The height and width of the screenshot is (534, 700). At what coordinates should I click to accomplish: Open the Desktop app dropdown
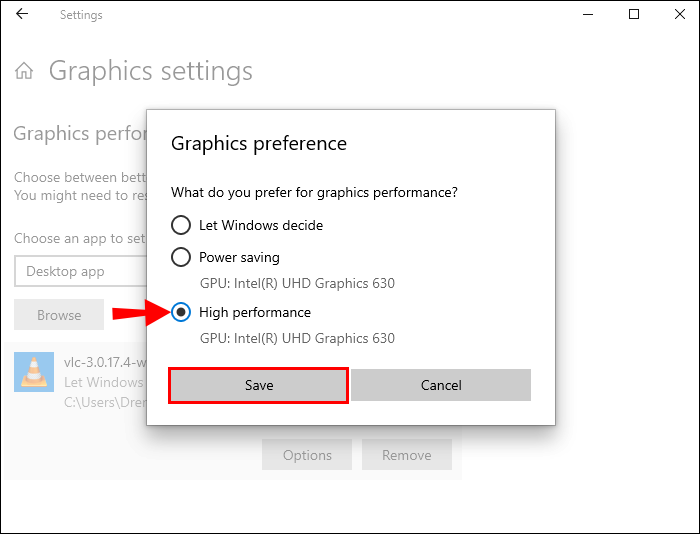81,271
